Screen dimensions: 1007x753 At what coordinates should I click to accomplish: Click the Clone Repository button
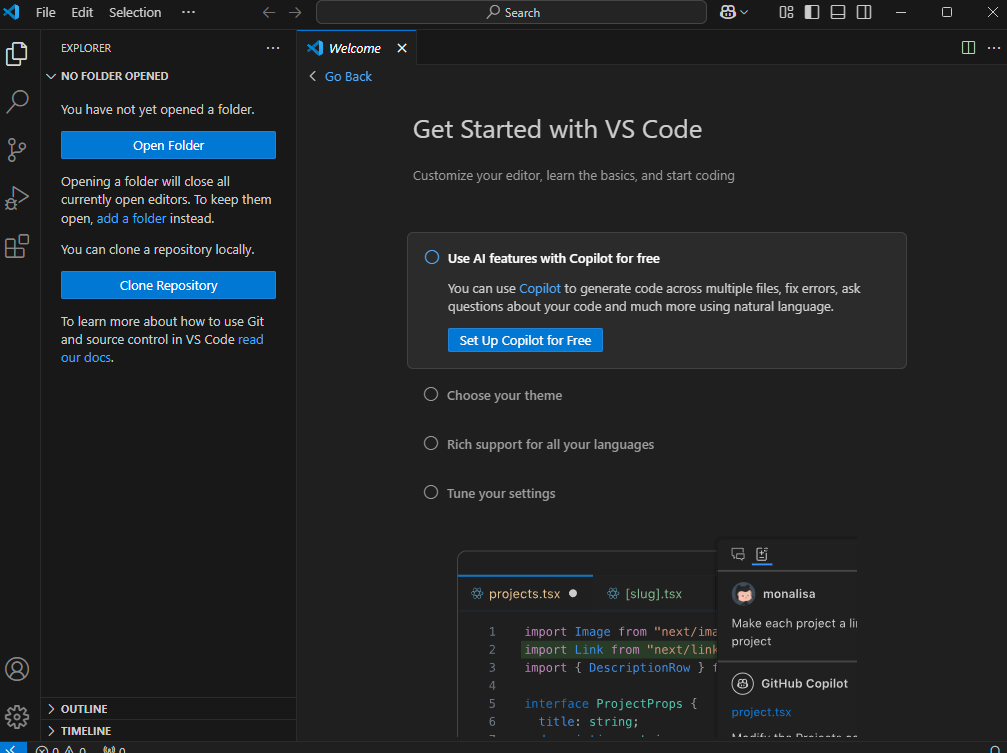tap(168, 285)
